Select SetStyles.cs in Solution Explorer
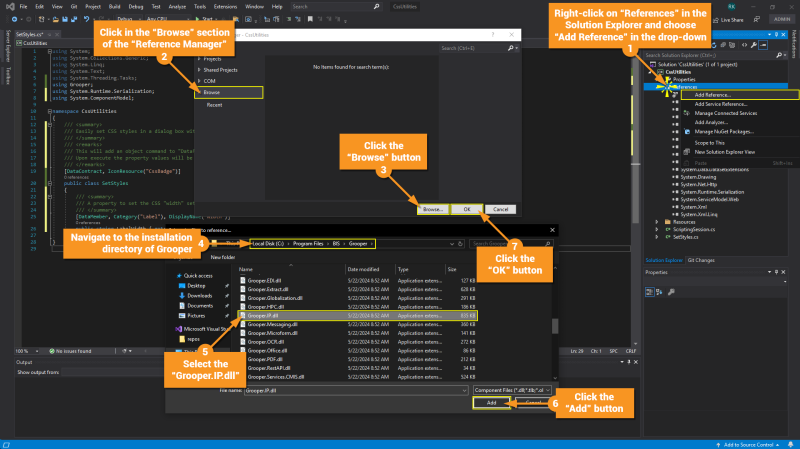Image resolution: width=800 pixels, height=449 pixels. (685, 237)
